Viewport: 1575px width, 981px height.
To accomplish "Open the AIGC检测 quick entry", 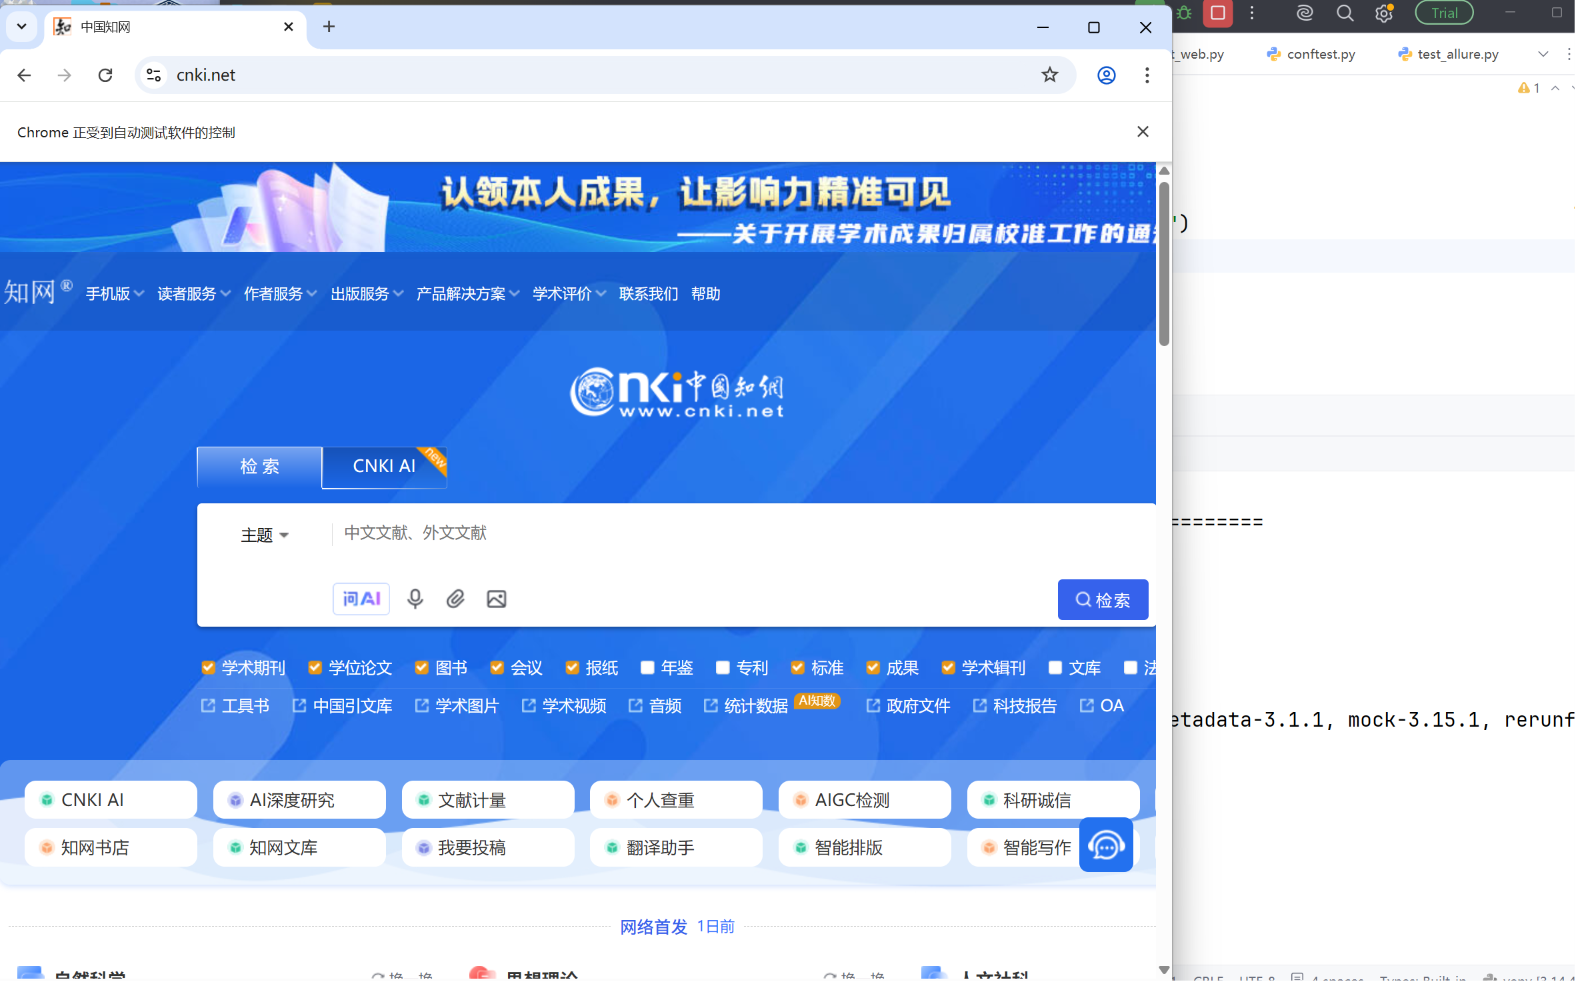I will tap(865, 800).
